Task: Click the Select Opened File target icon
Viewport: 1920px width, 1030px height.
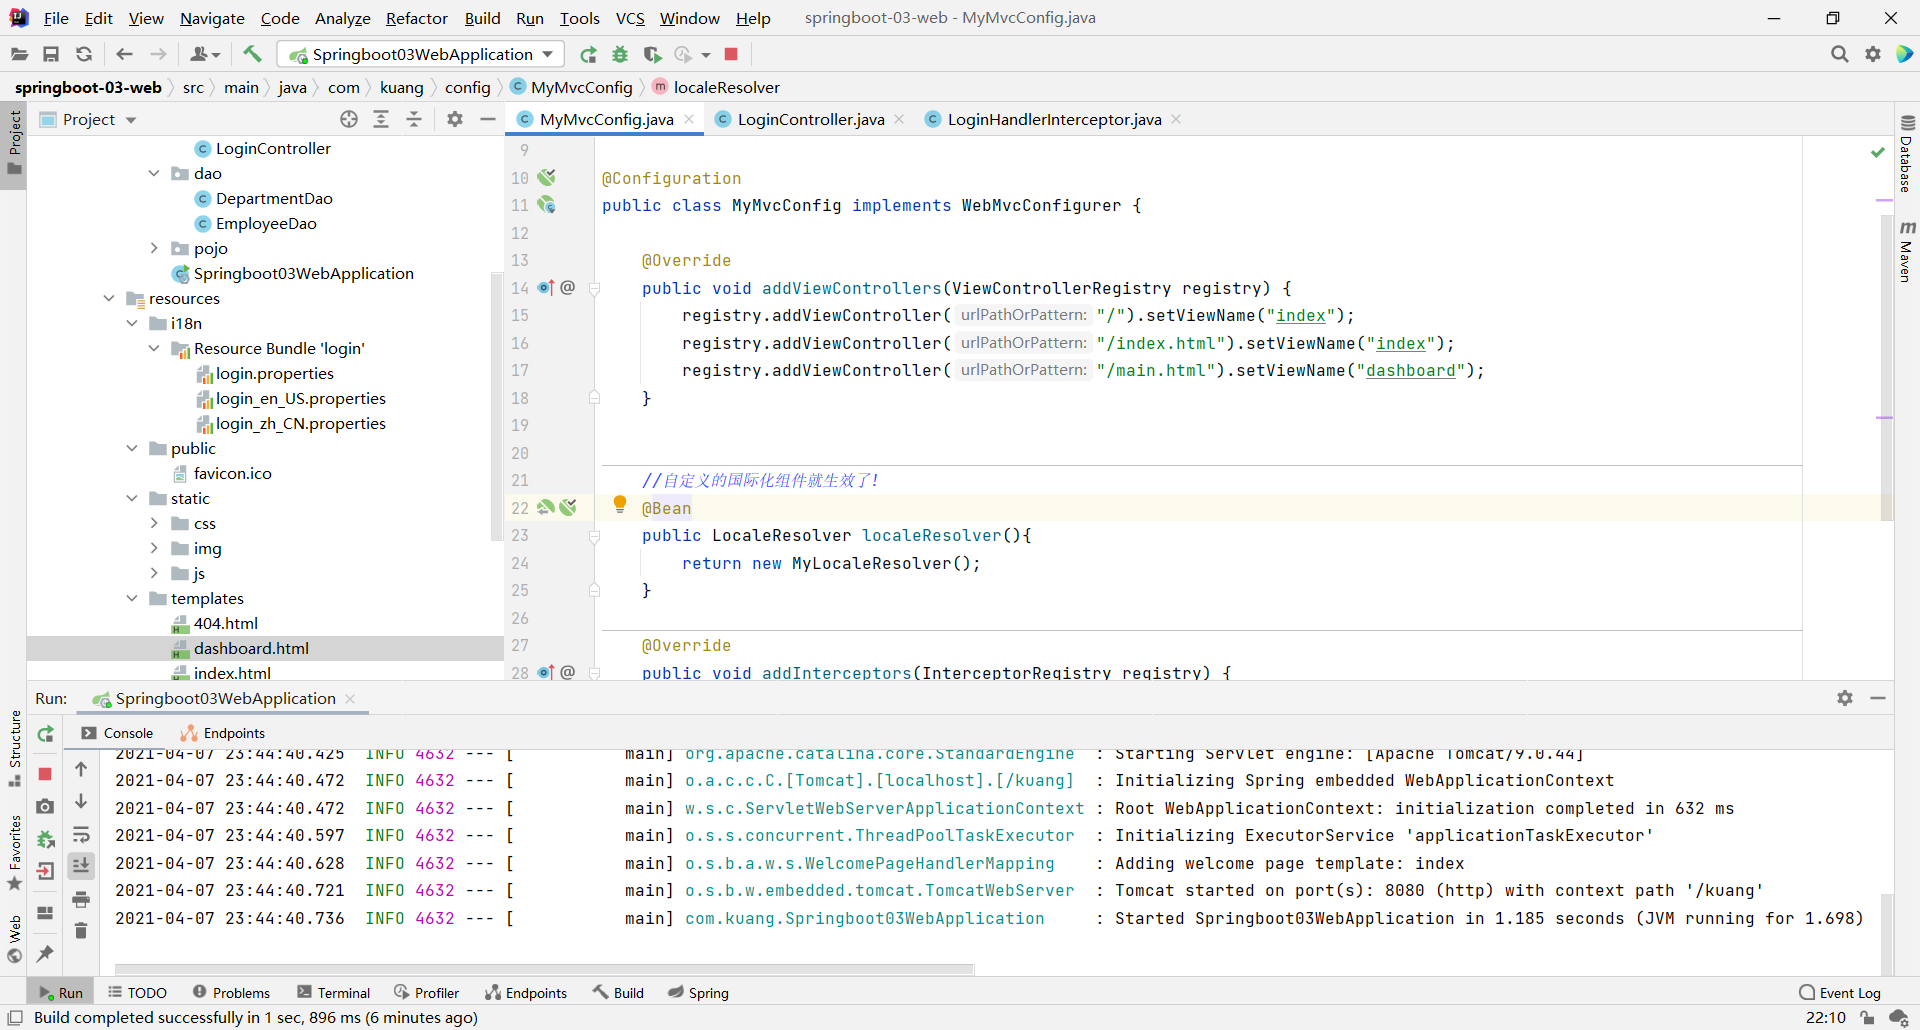Action: tap(348, 119)
